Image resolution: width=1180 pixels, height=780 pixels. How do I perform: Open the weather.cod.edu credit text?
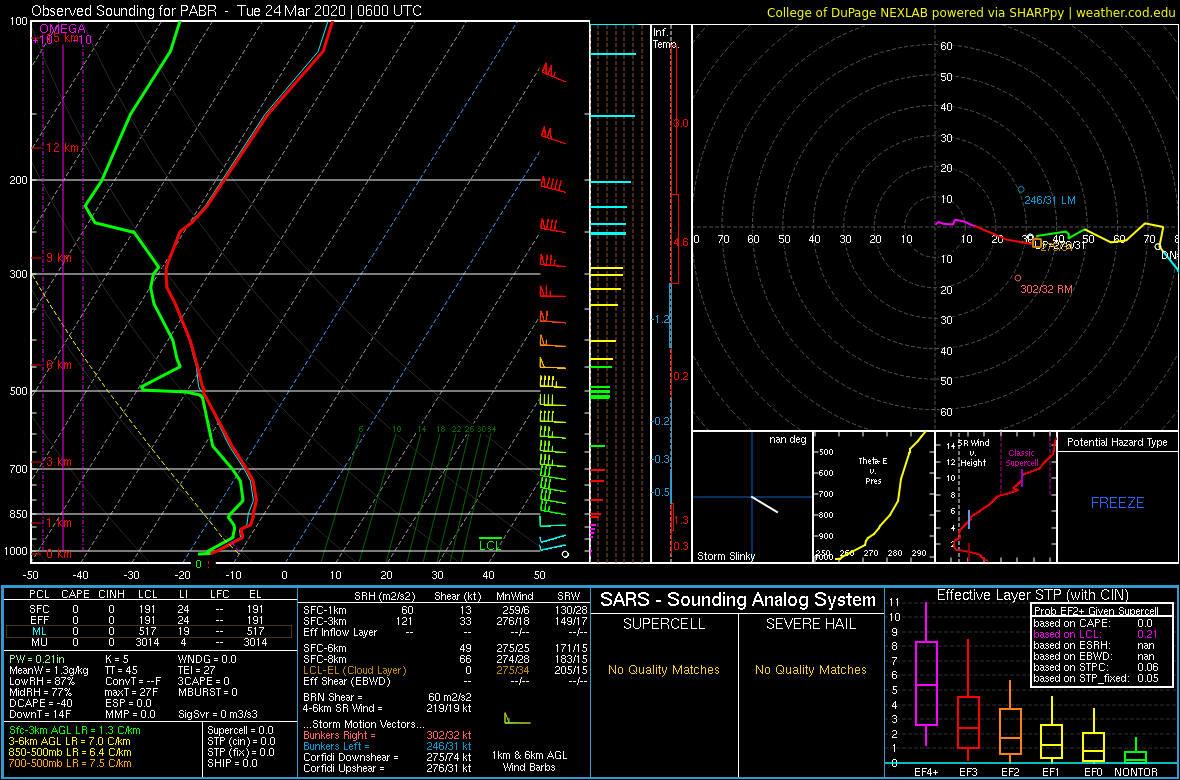coord(1126,12)
